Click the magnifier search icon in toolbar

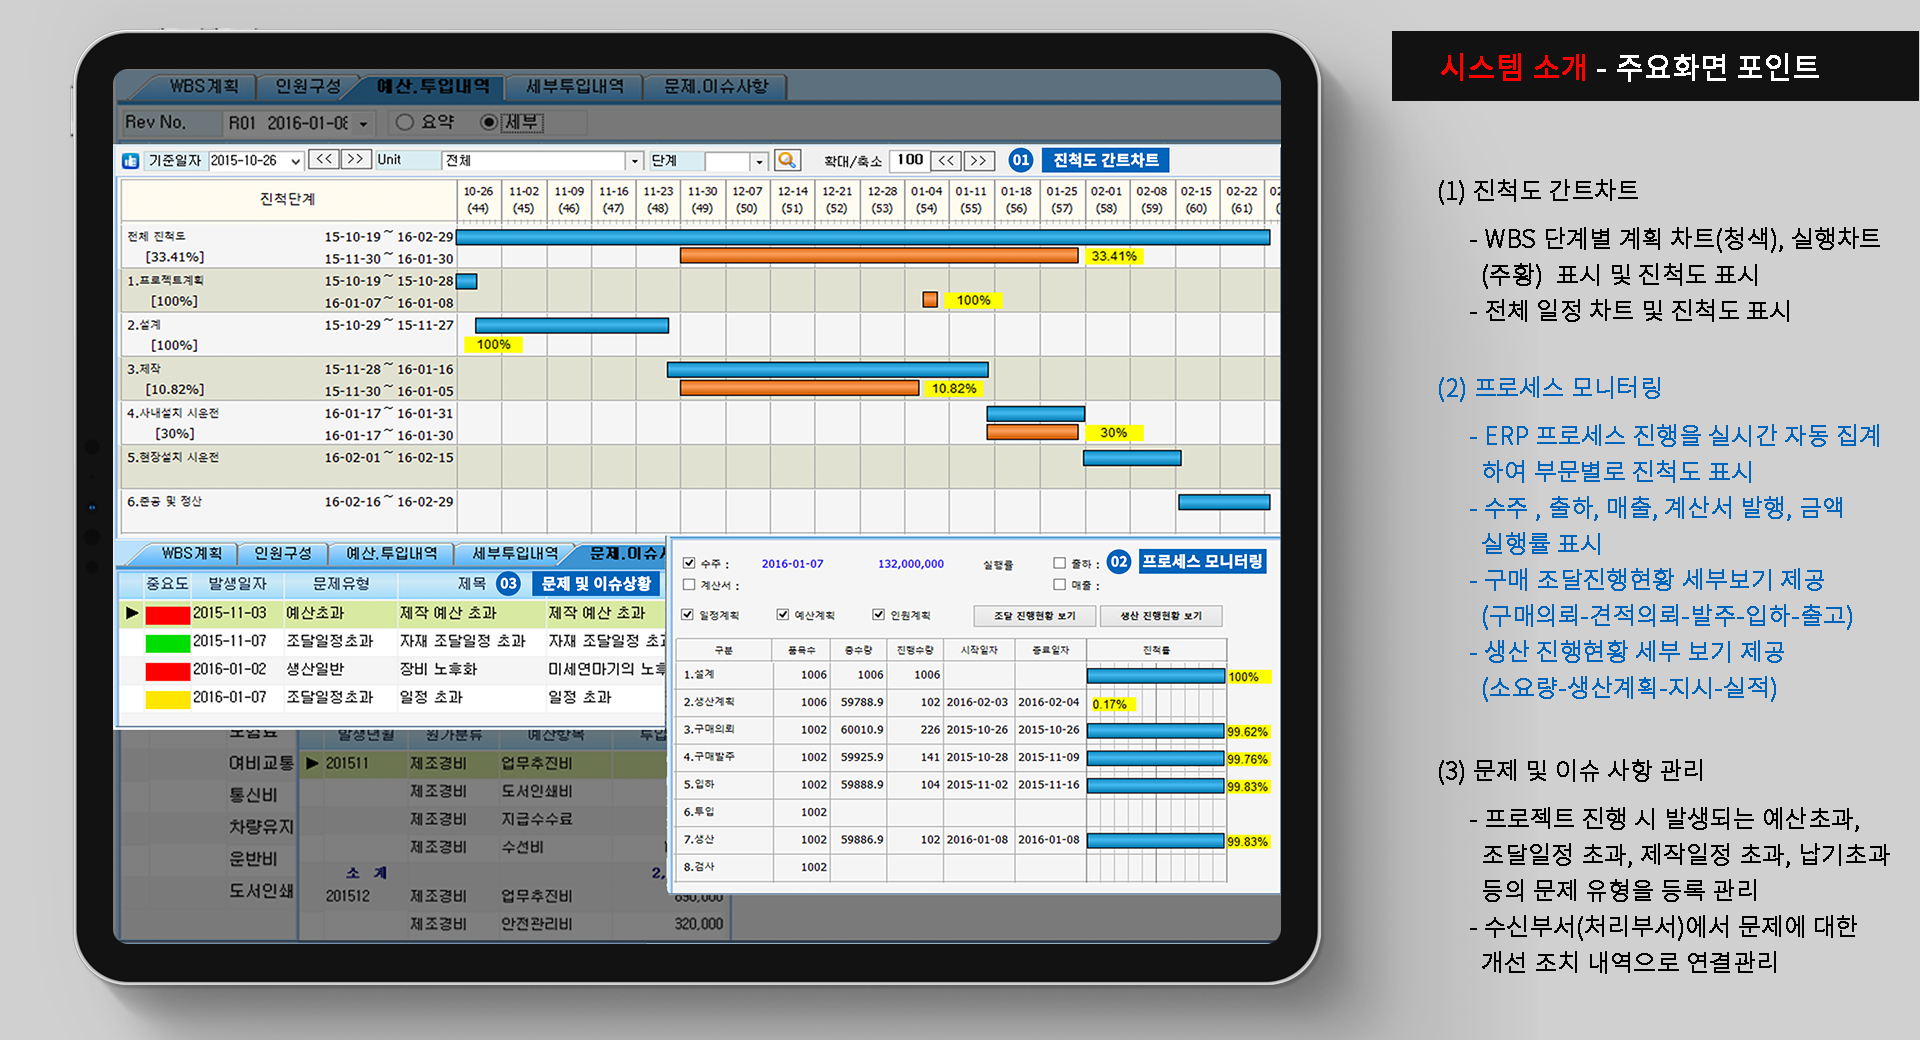(787, 160)
